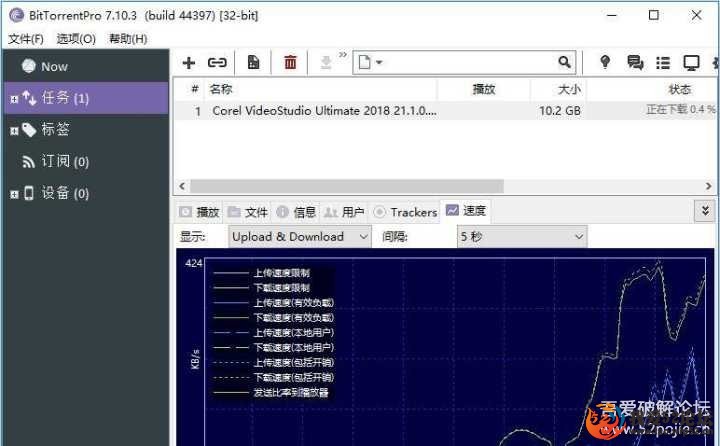Open the 5 秒 interval dropdown
The width and height of the screenshot is (720, 446).
(x=522, y=237)
